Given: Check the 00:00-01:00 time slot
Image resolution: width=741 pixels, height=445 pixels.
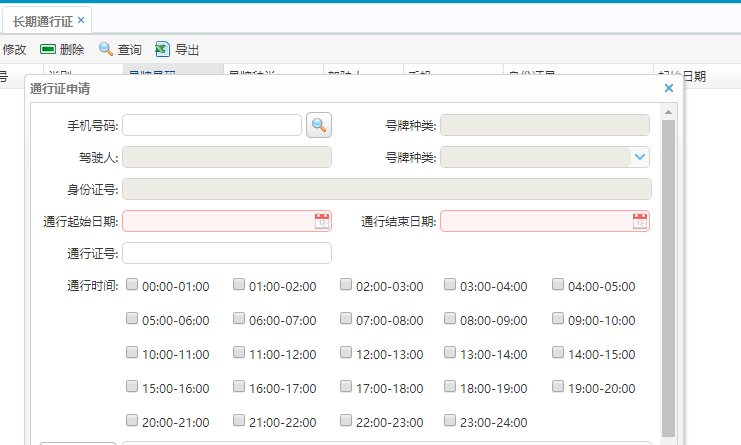Looking at the screenshot, I should pos(132,284).
